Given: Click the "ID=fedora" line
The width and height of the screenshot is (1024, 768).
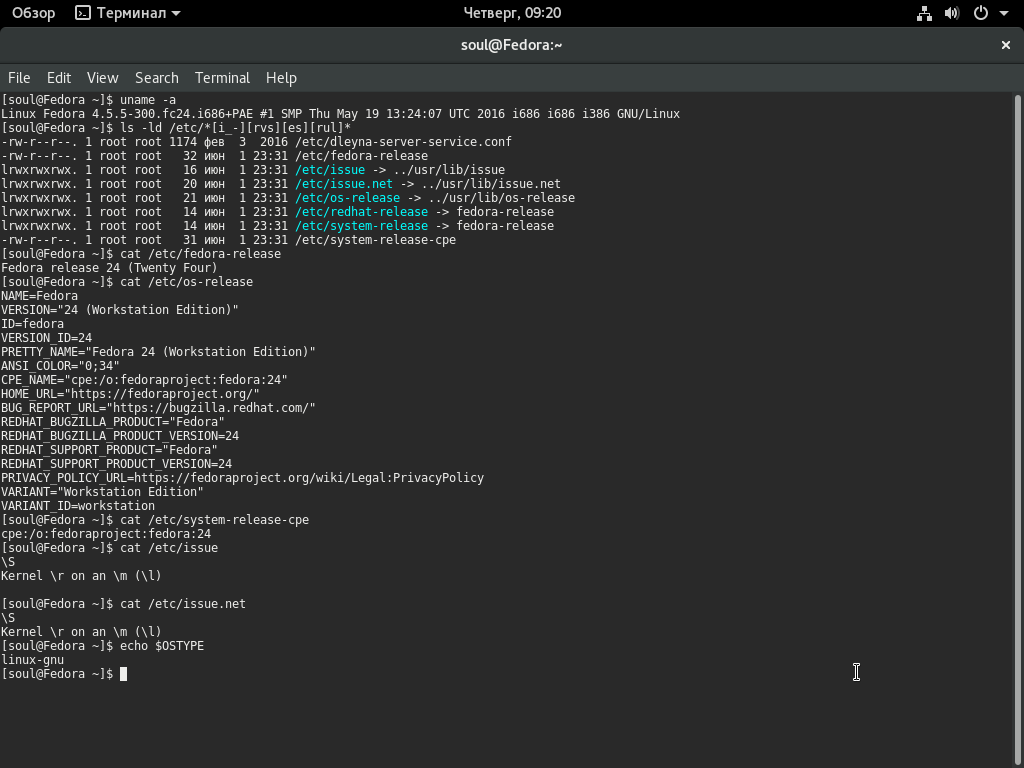Looking at the screenshot, I should [33, 324].
